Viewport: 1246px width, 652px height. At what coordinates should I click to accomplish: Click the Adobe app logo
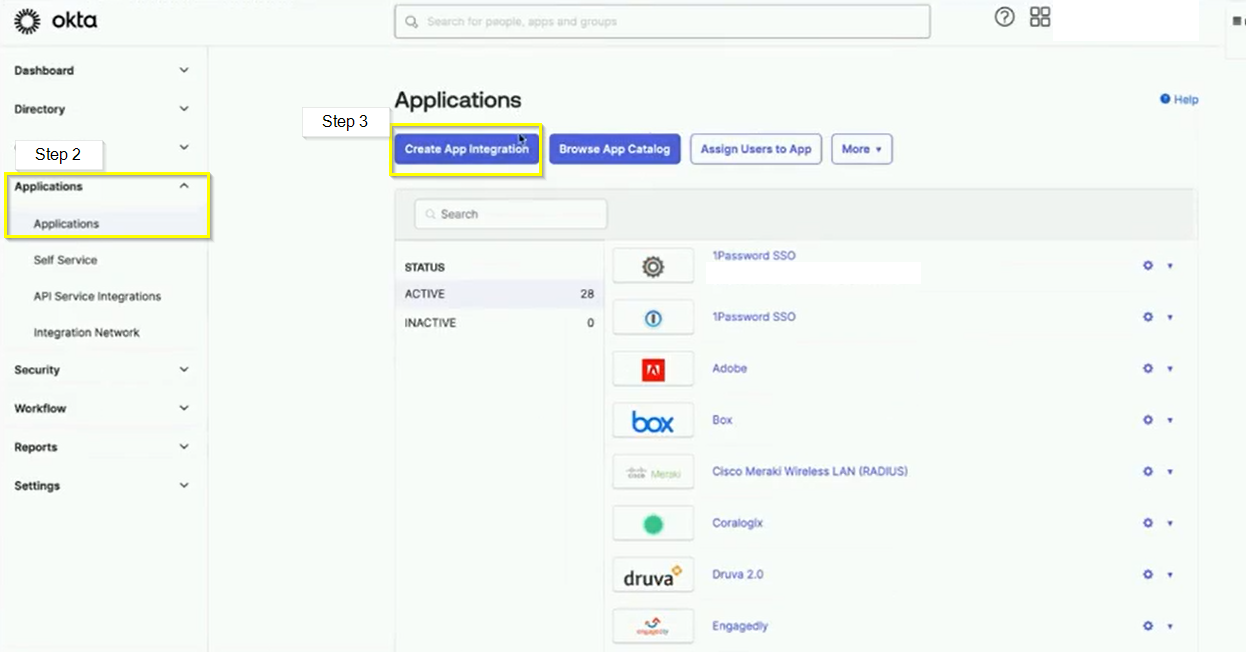653,369
